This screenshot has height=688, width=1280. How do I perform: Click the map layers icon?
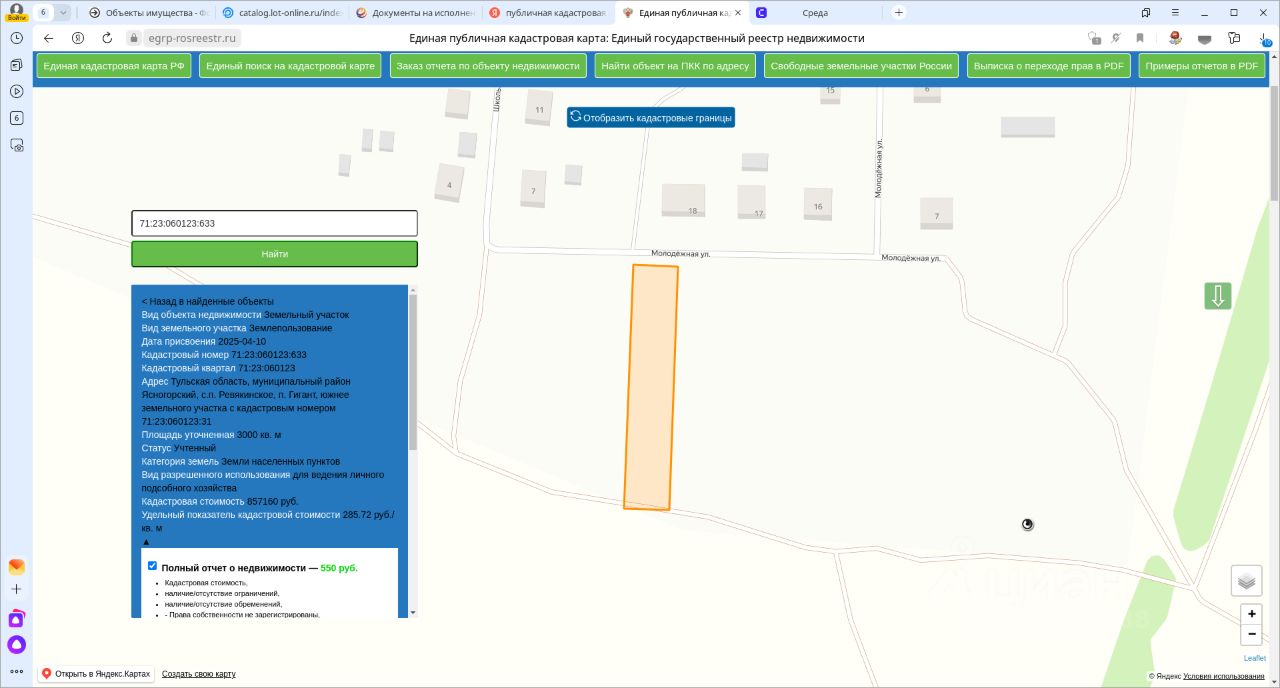(x=1246, y=580)
